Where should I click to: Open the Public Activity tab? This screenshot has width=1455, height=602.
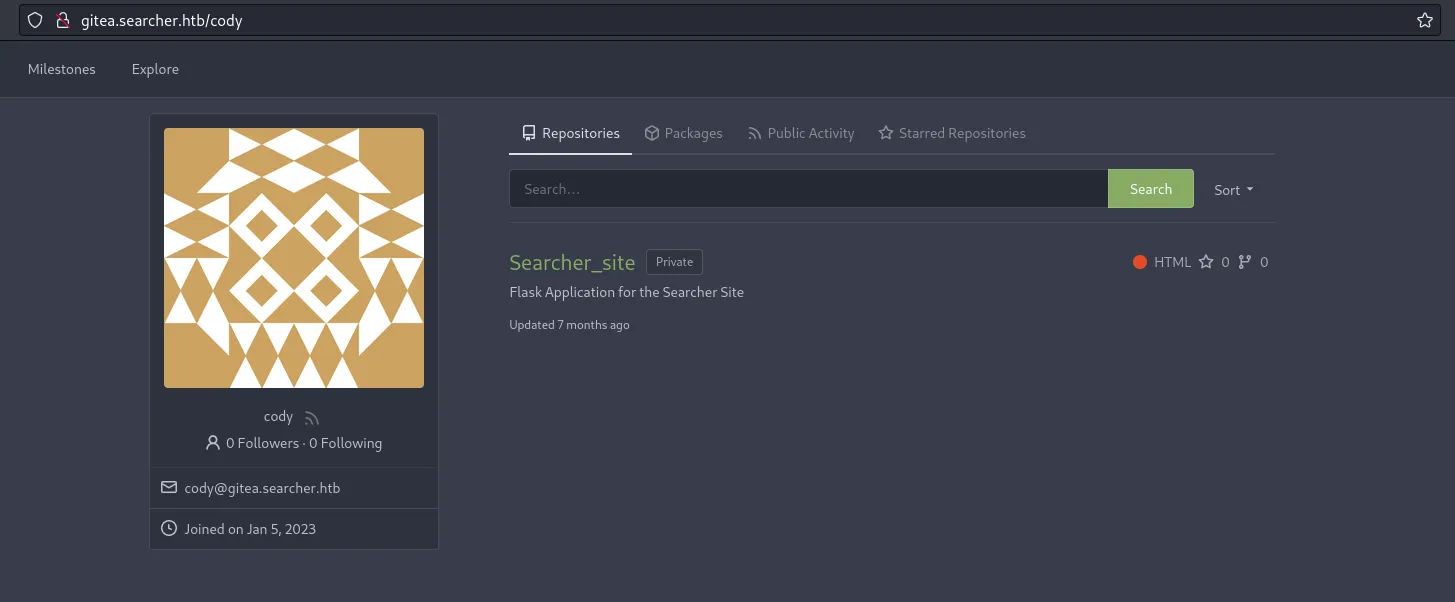click(801, 133)
